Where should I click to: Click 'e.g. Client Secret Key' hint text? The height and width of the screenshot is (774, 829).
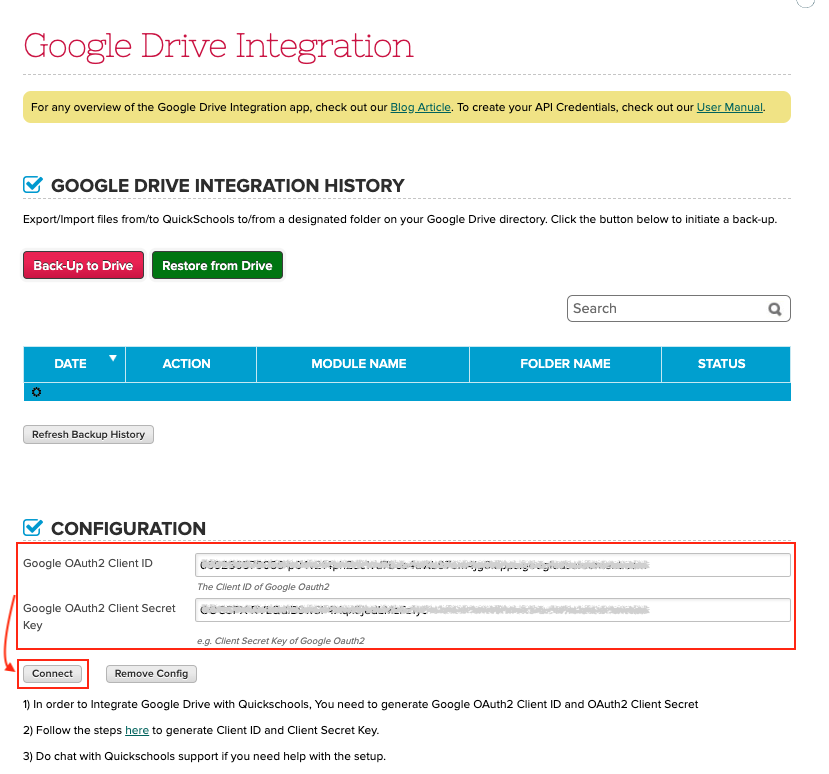(x=281, y=641)
